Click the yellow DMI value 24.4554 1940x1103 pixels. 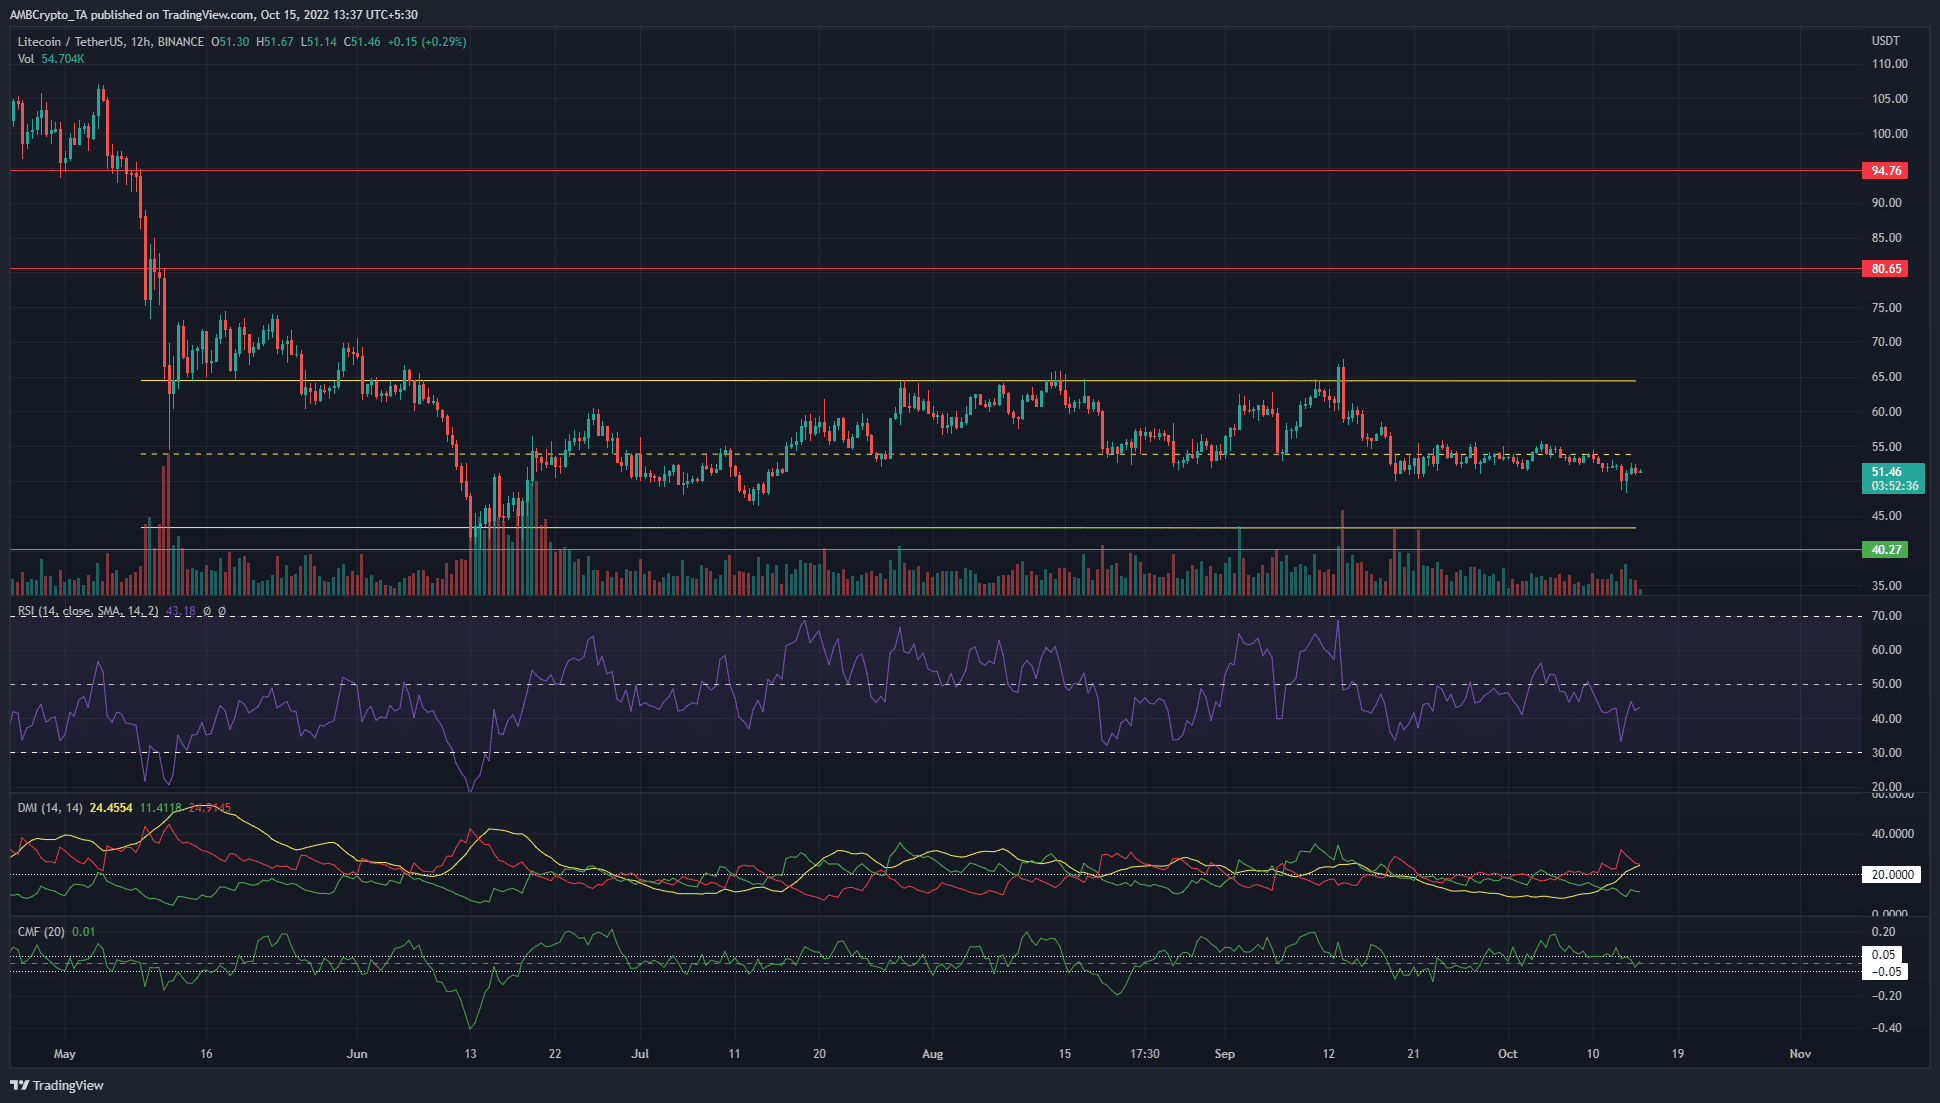pos(113,805)
